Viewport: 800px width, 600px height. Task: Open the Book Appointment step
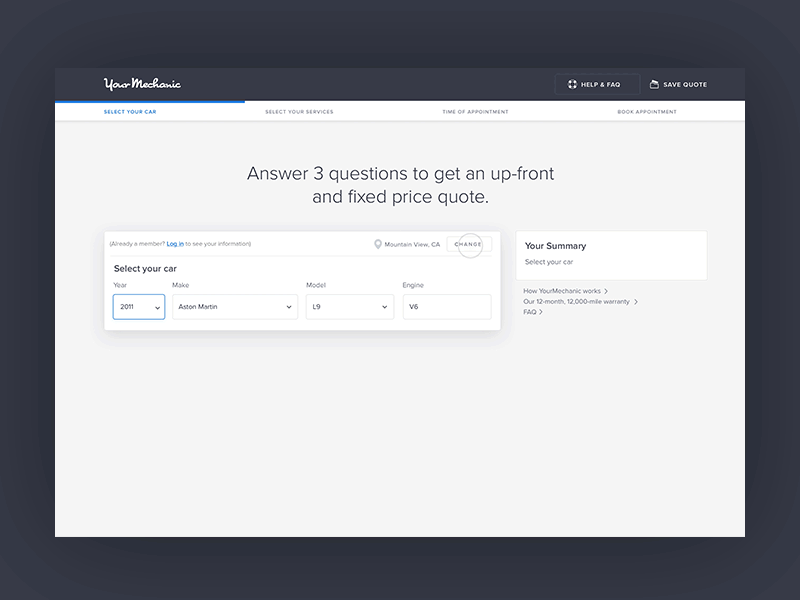tap(647, 112)
